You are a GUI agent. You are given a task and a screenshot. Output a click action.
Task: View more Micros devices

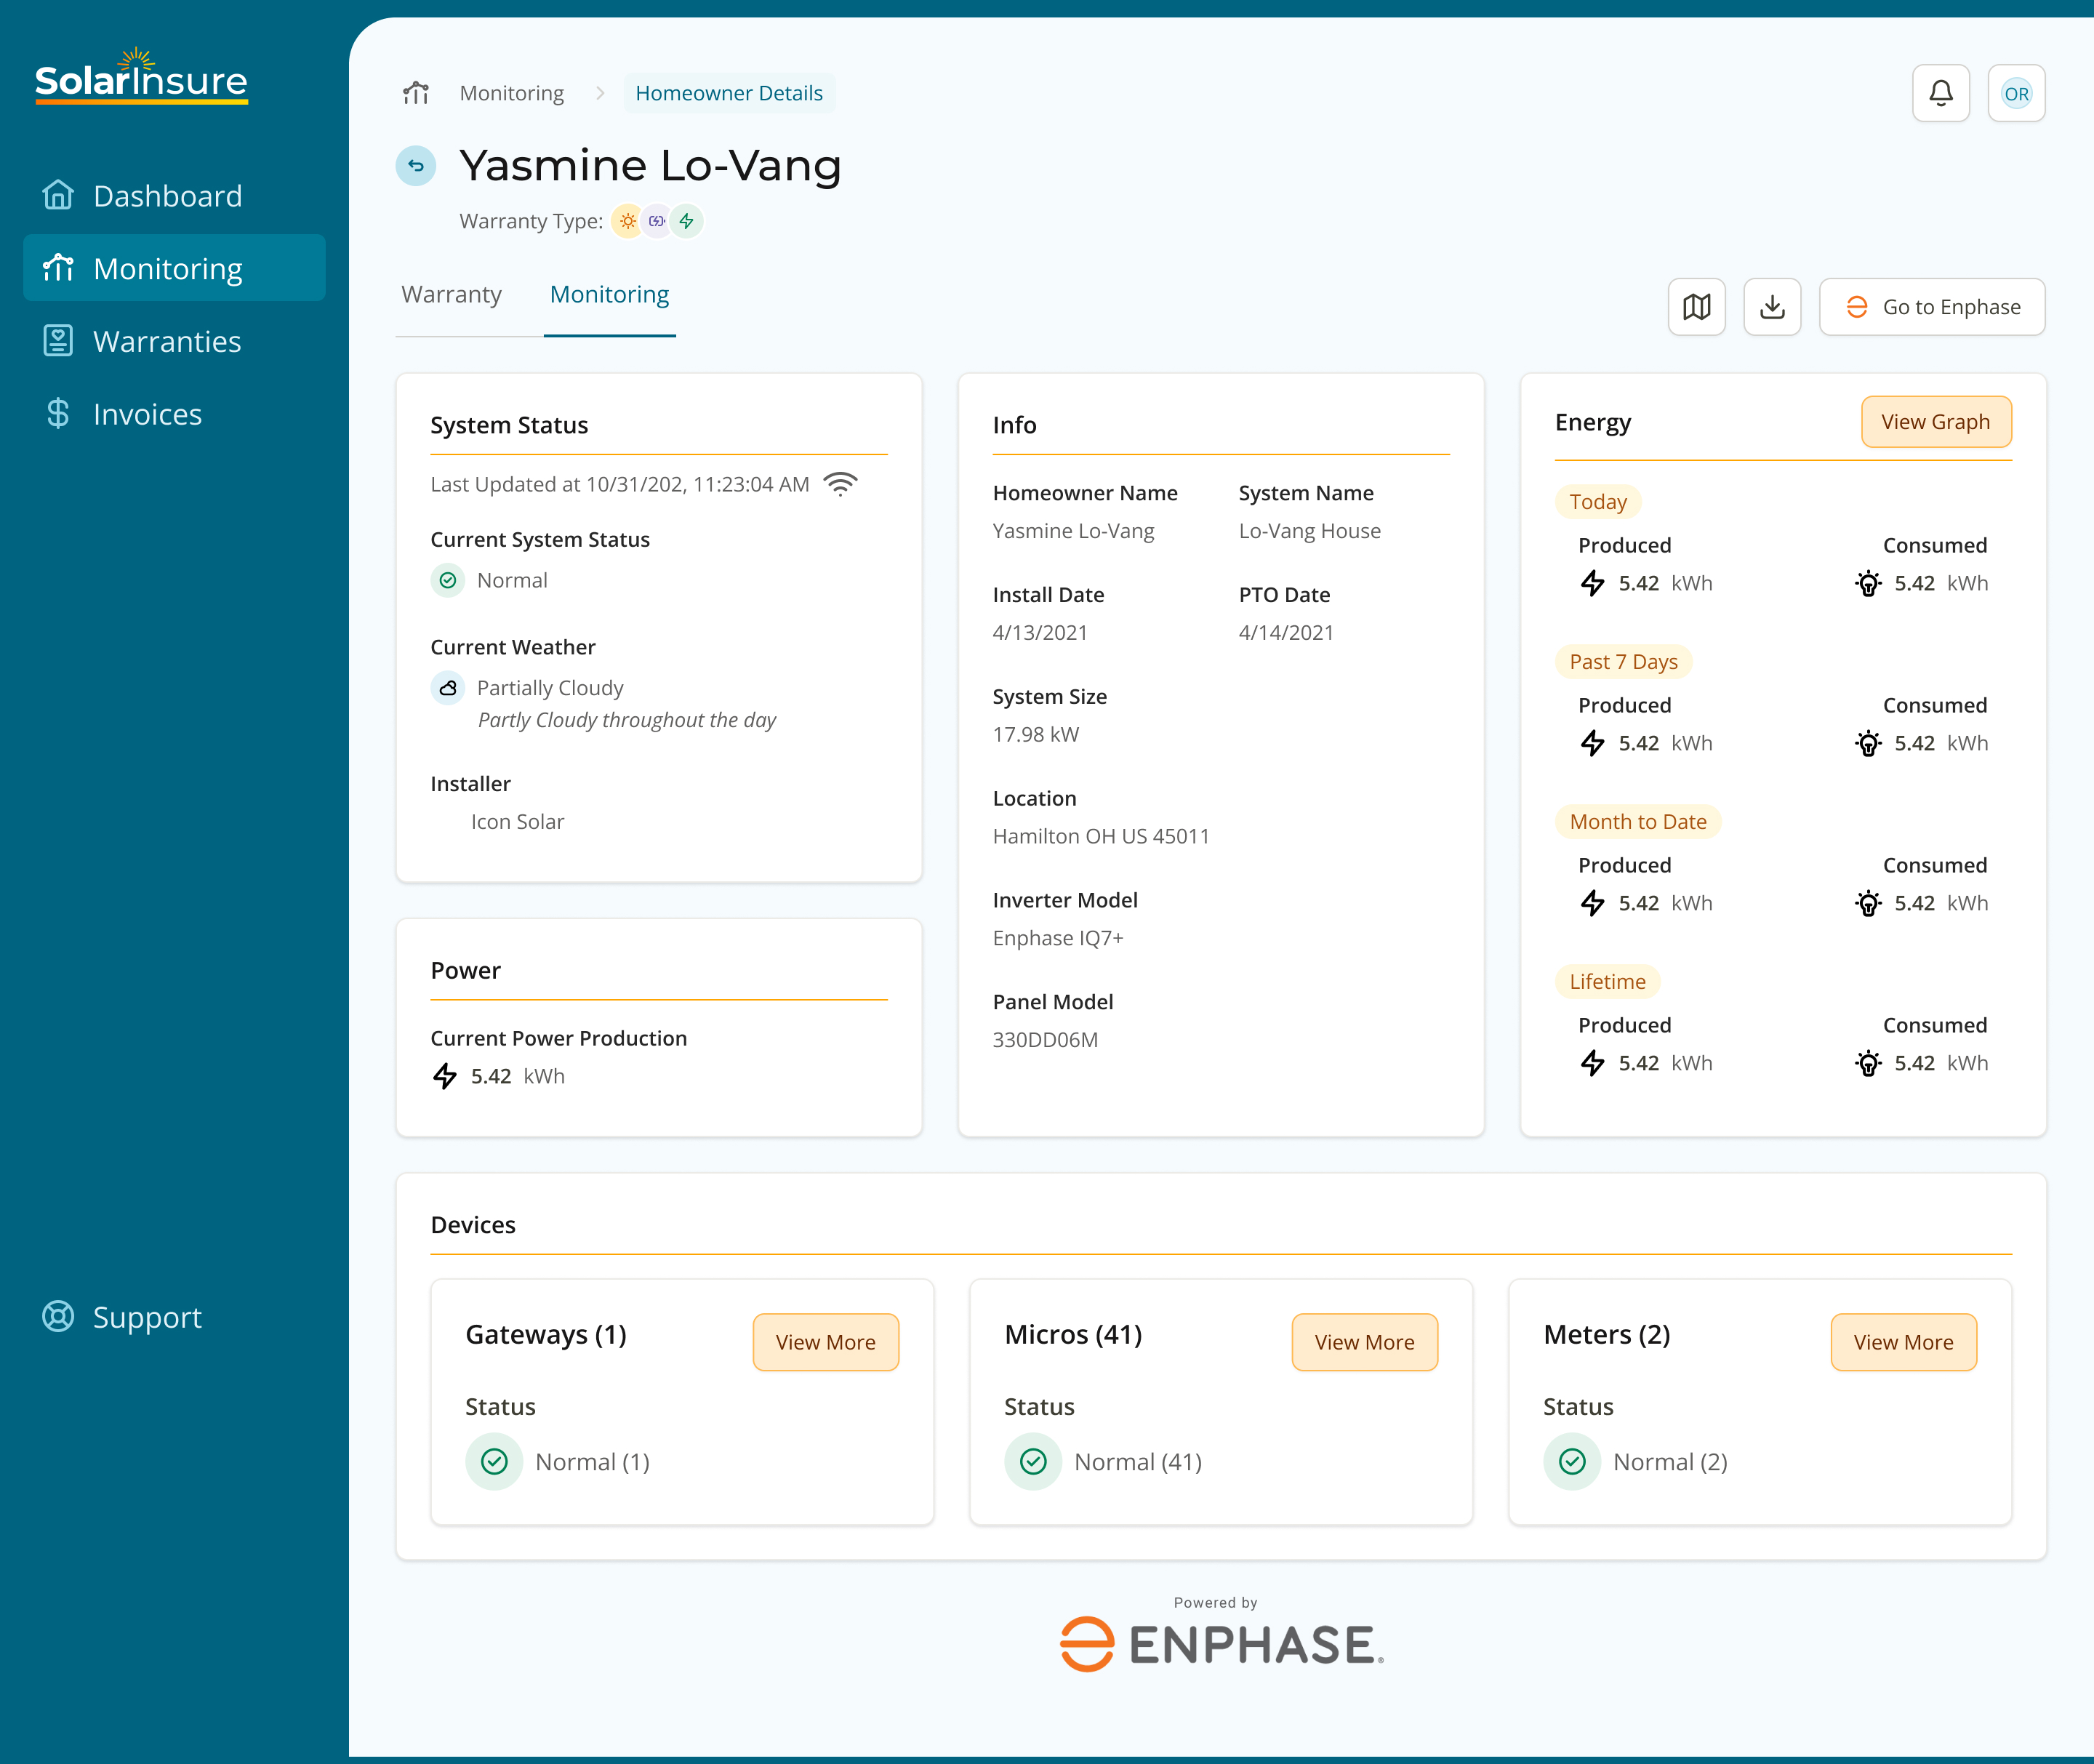(1363, 1342)
